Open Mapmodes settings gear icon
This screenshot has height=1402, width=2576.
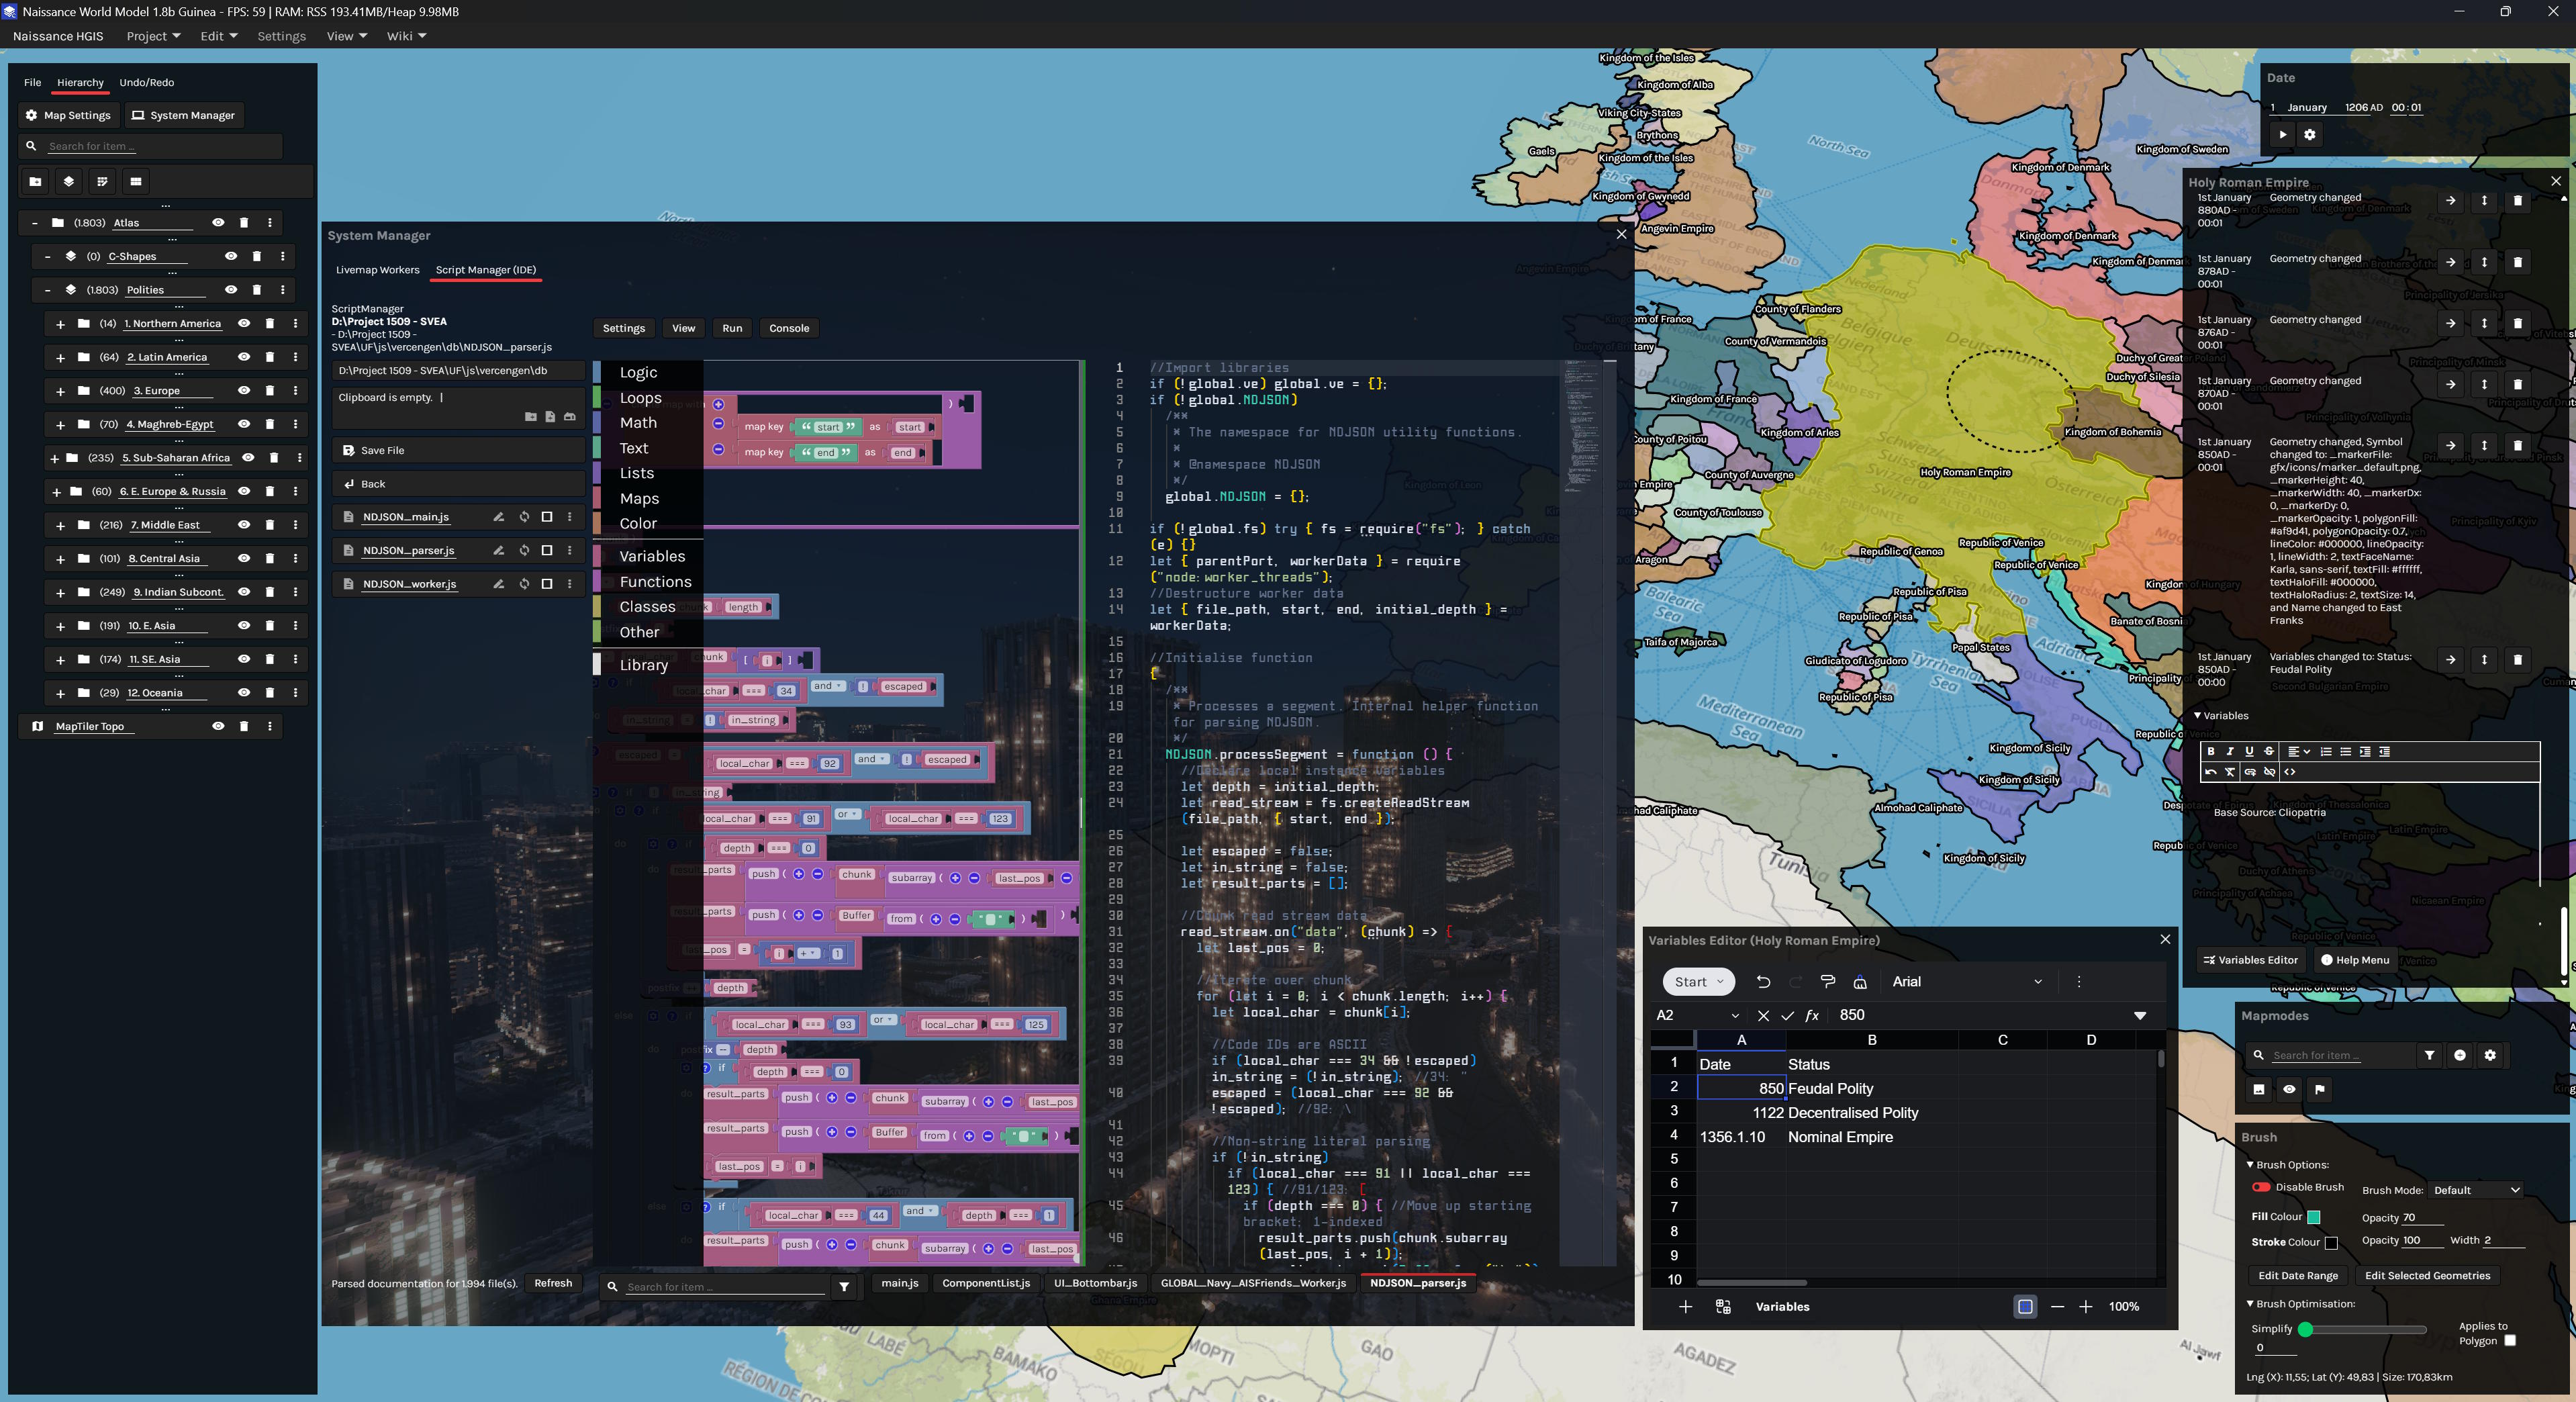pyautogui.click(x=2490, y=1055)
